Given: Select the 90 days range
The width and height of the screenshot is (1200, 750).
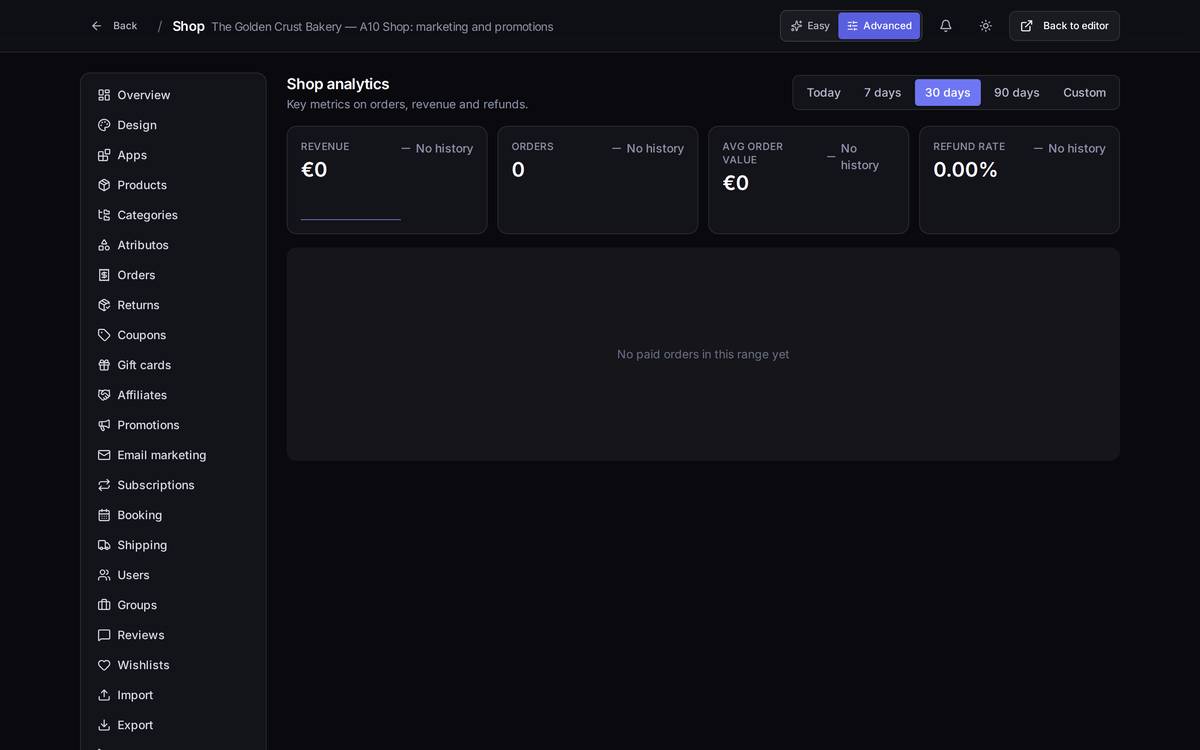Looking at the screenshot, I should [1017, 93].
